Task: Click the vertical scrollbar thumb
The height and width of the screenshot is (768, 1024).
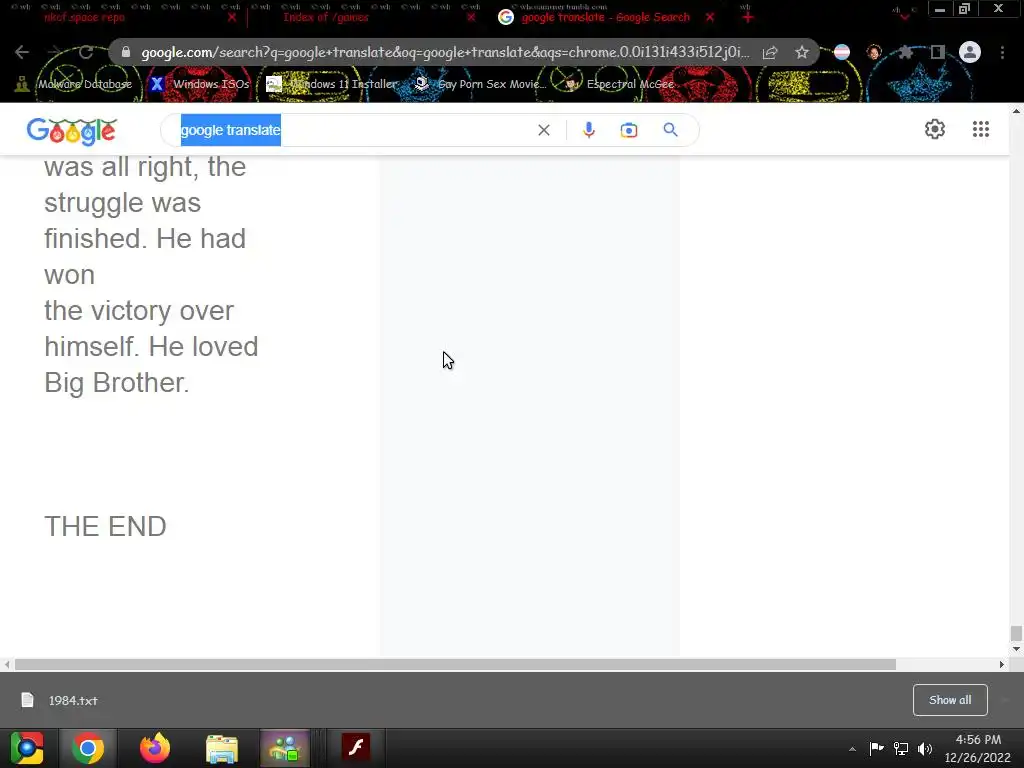Action: tap(1016, 633)
